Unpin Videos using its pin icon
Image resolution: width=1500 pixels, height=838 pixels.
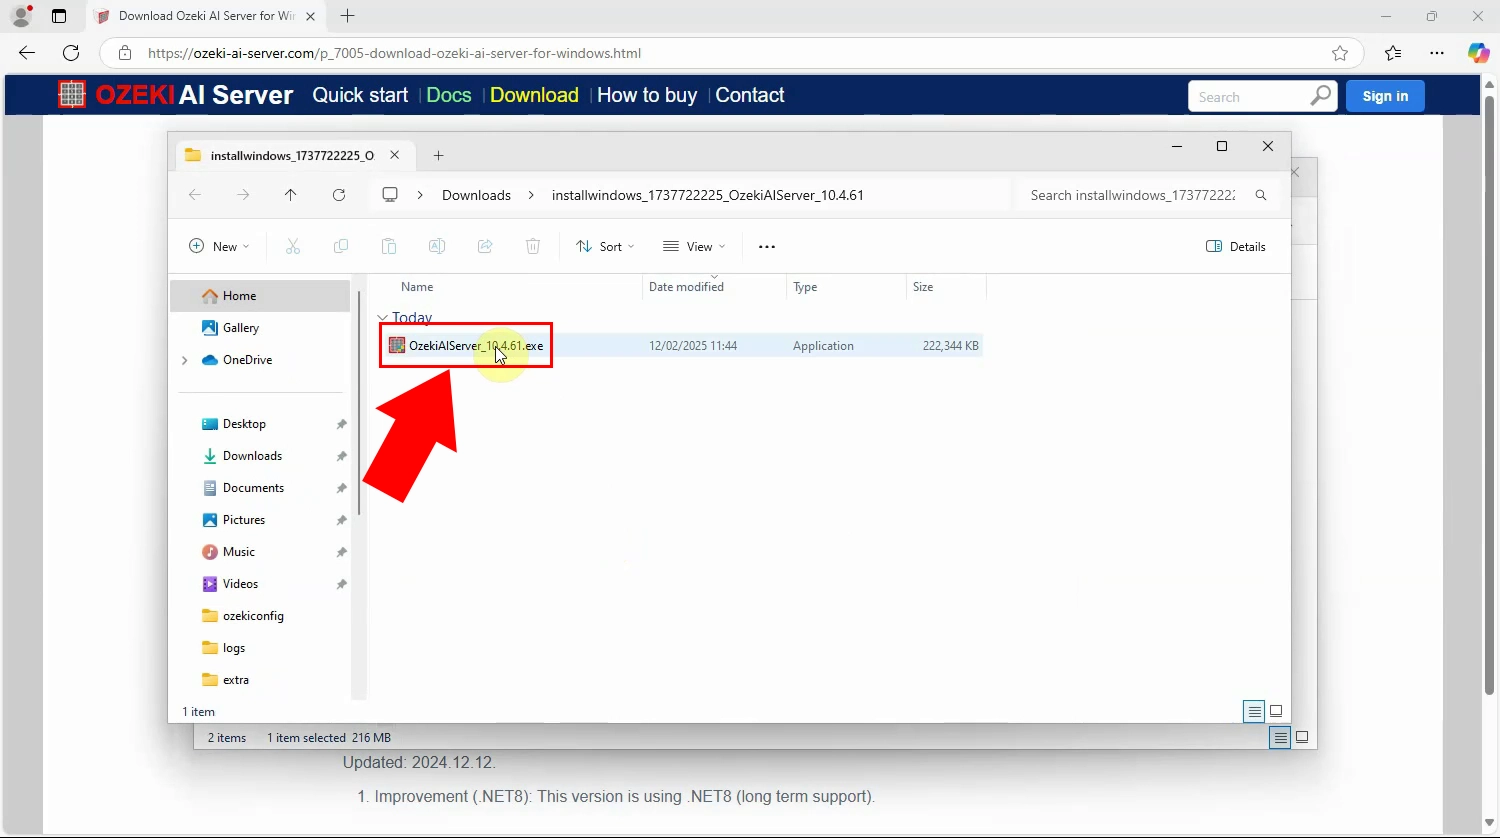(x=341, y=584)
